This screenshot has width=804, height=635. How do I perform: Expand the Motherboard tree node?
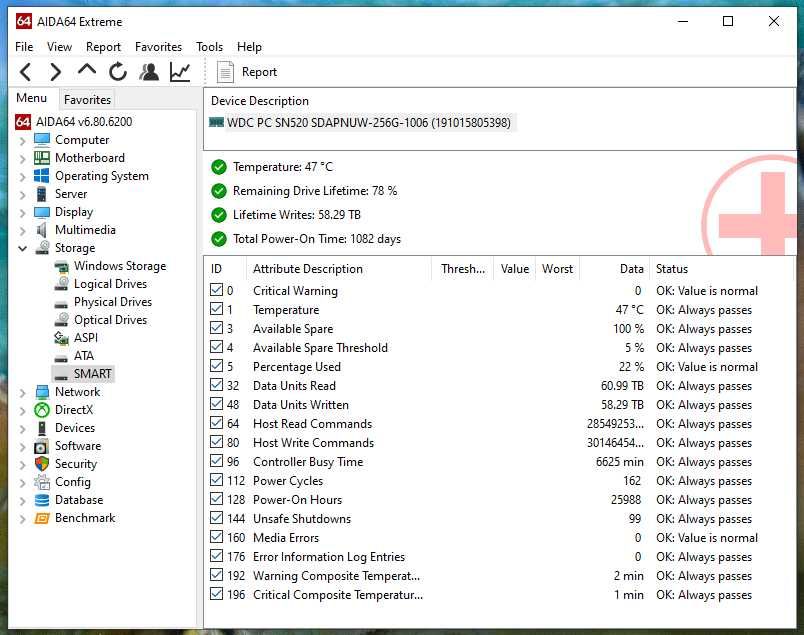click(x=22, y=158)
